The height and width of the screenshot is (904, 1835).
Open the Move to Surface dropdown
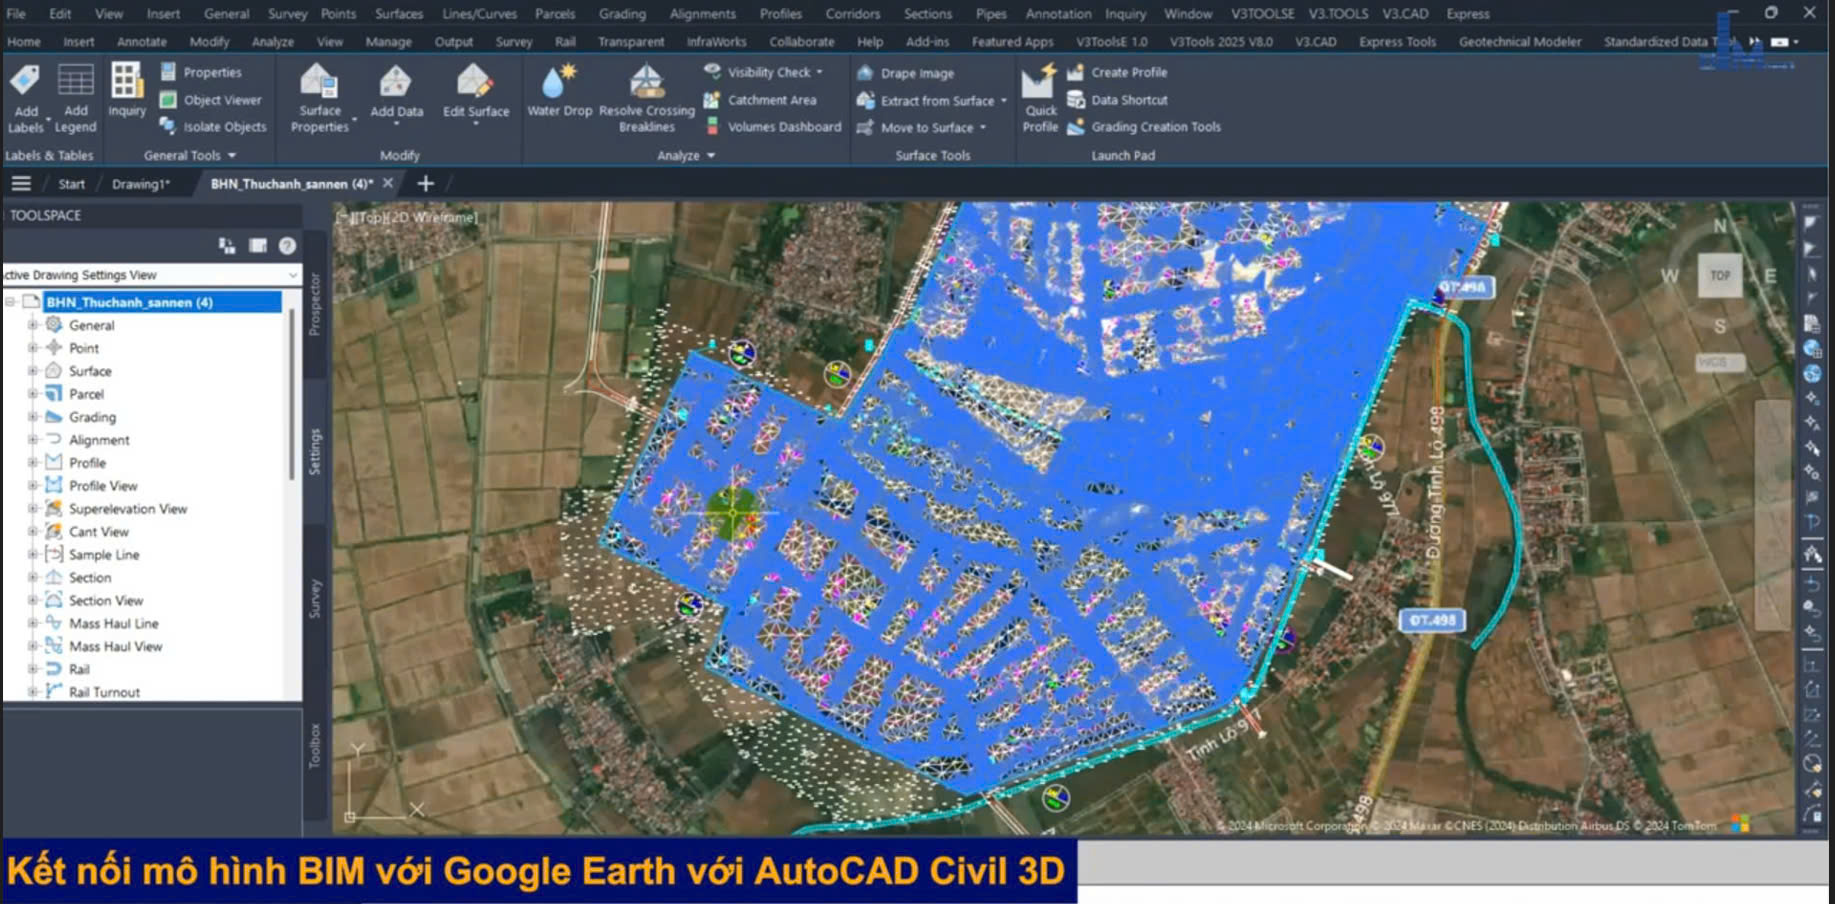point(983,127)
